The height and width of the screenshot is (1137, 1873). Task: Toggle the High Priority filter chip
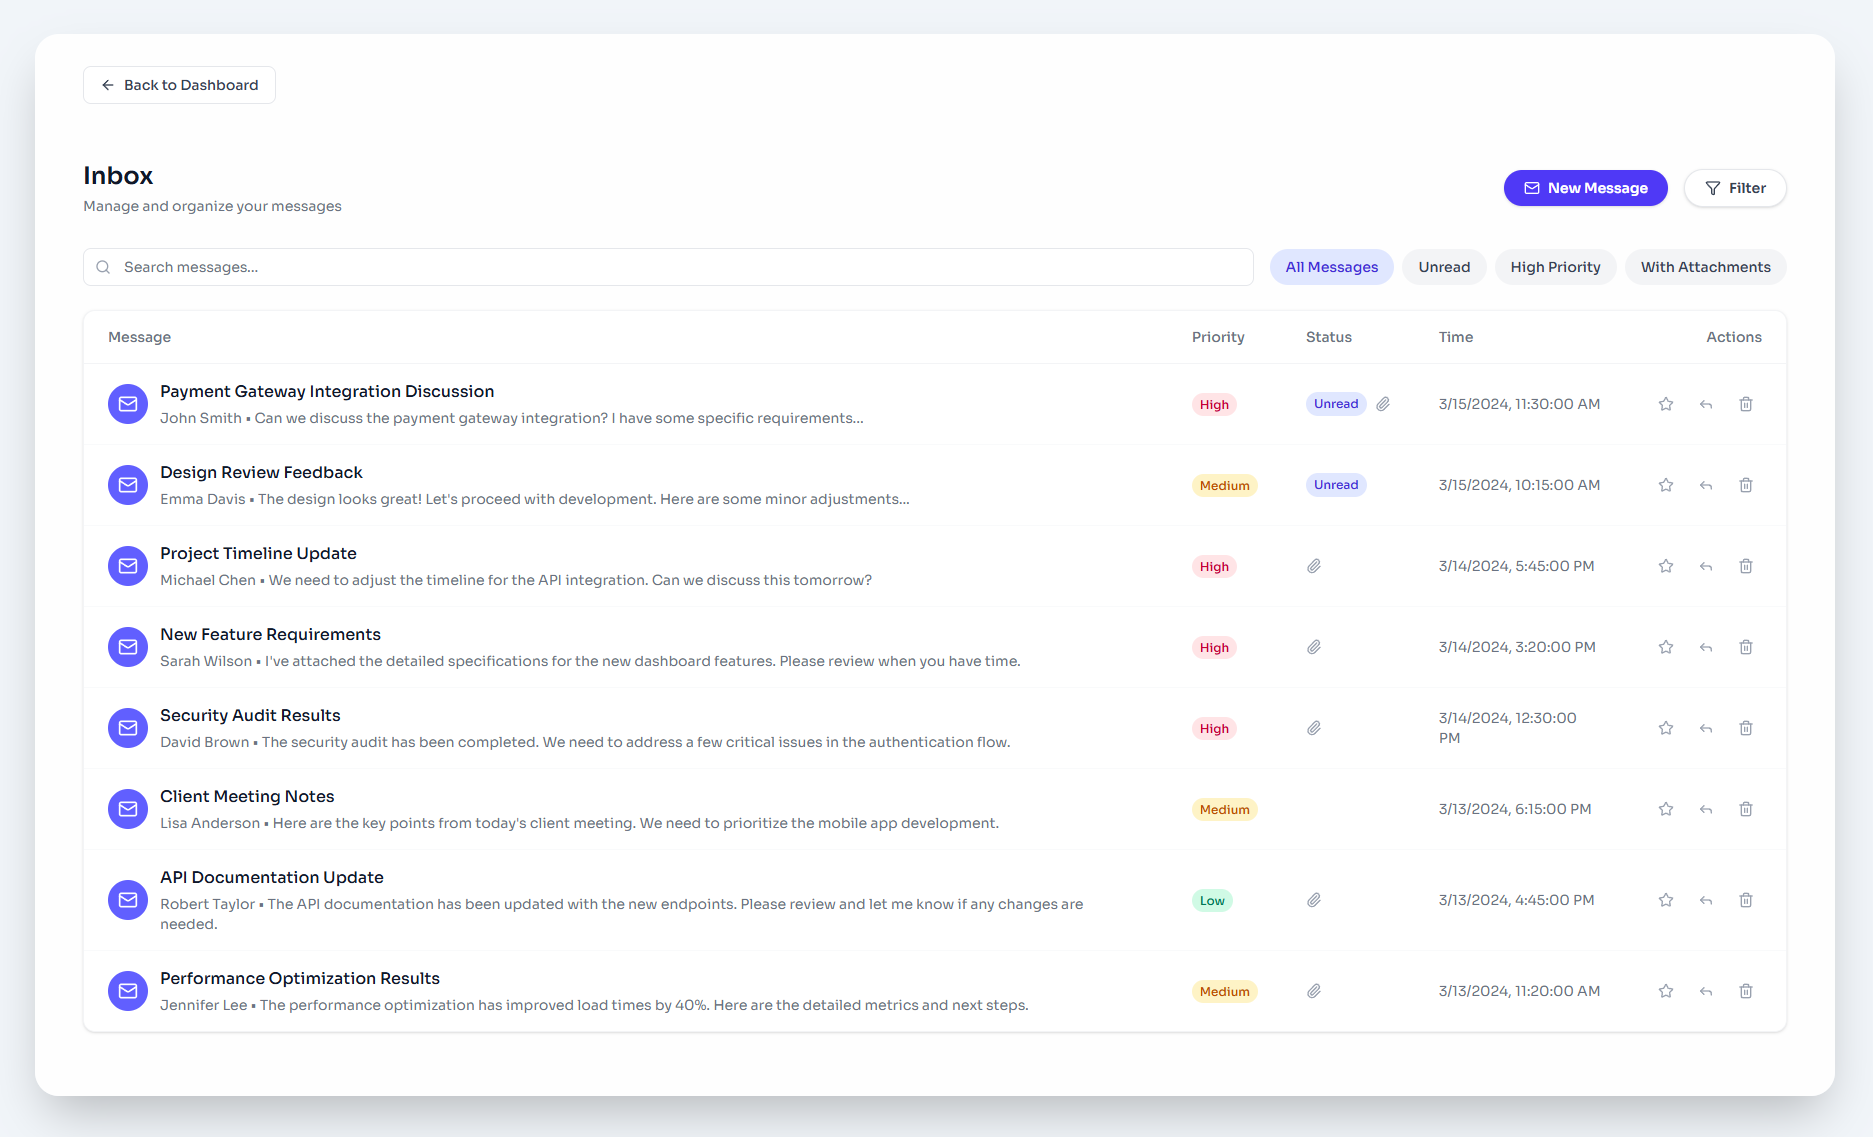coord(1555,267)
